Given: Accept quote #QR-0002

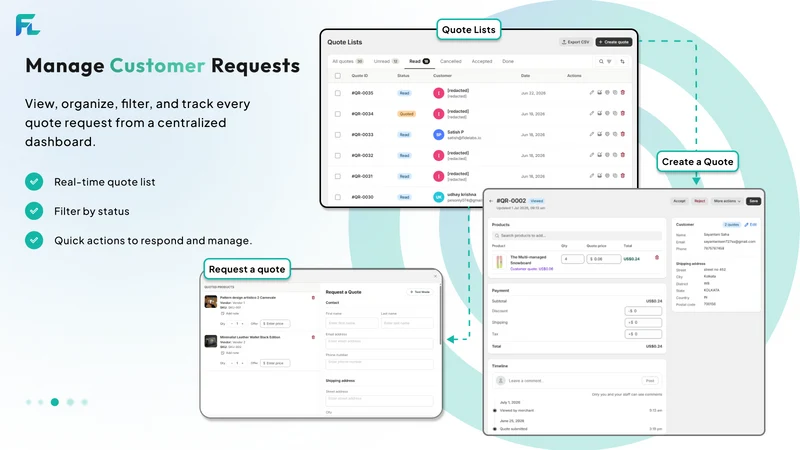Looking at the screenshot, I should 679,201.
